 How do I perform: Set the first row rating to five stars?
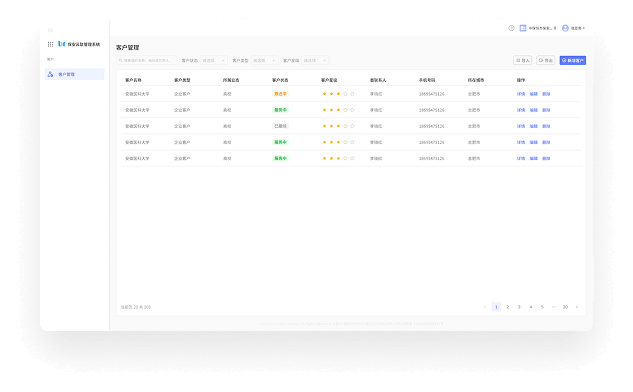coord(352,94)
